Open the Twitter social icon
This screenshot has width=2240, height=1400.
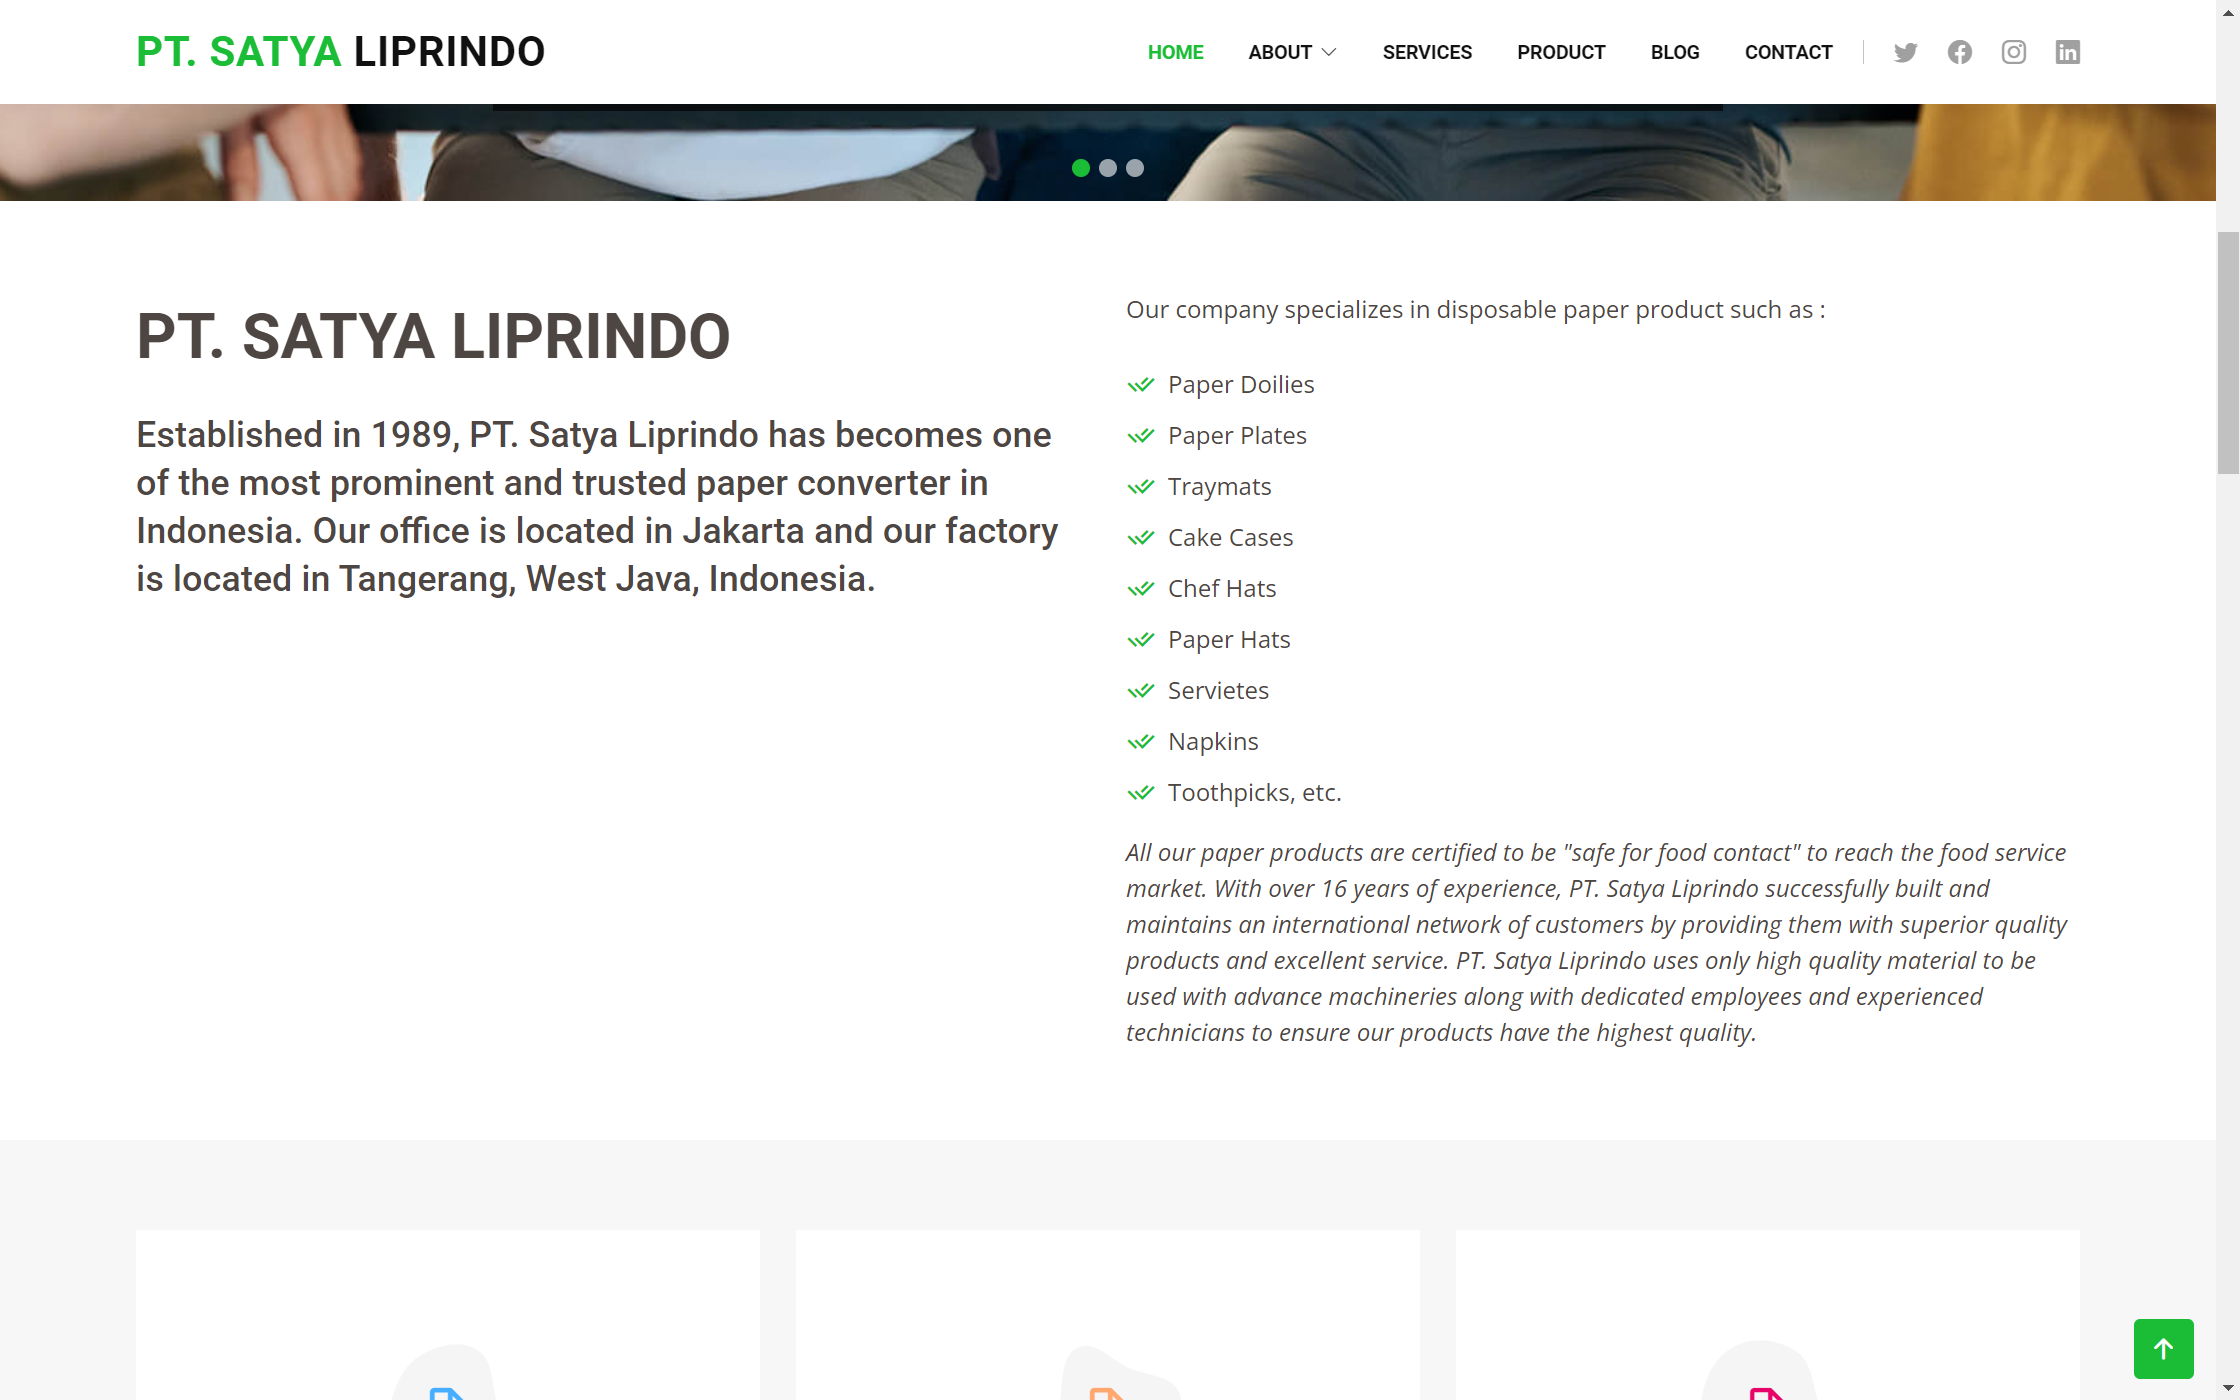(1905, 52)
